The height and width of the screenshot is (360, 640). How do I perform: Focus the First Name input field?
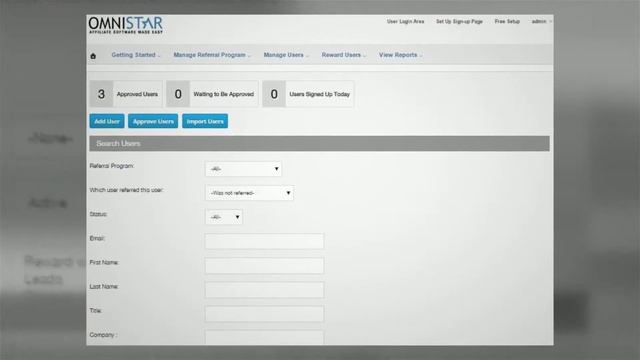(x=264, y=265)
